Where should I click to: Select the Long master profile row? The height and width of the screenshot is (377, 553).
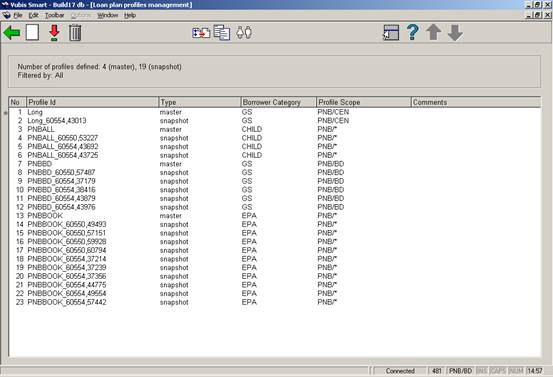click(x=275, y=112)
